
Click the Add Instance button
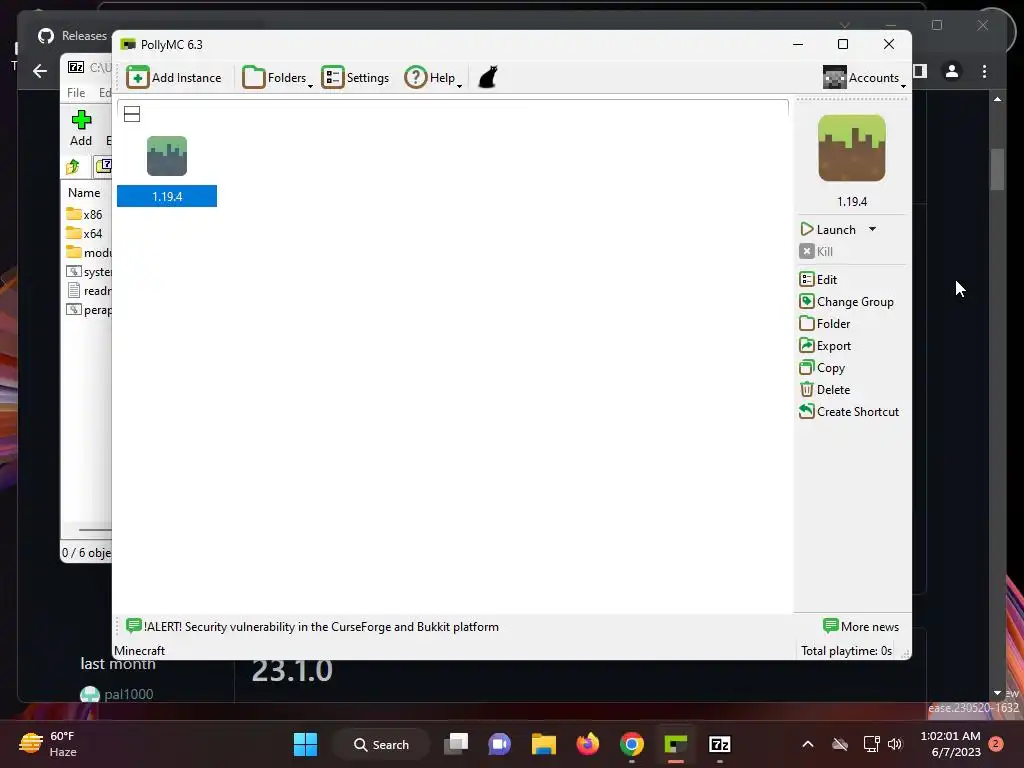174,78
